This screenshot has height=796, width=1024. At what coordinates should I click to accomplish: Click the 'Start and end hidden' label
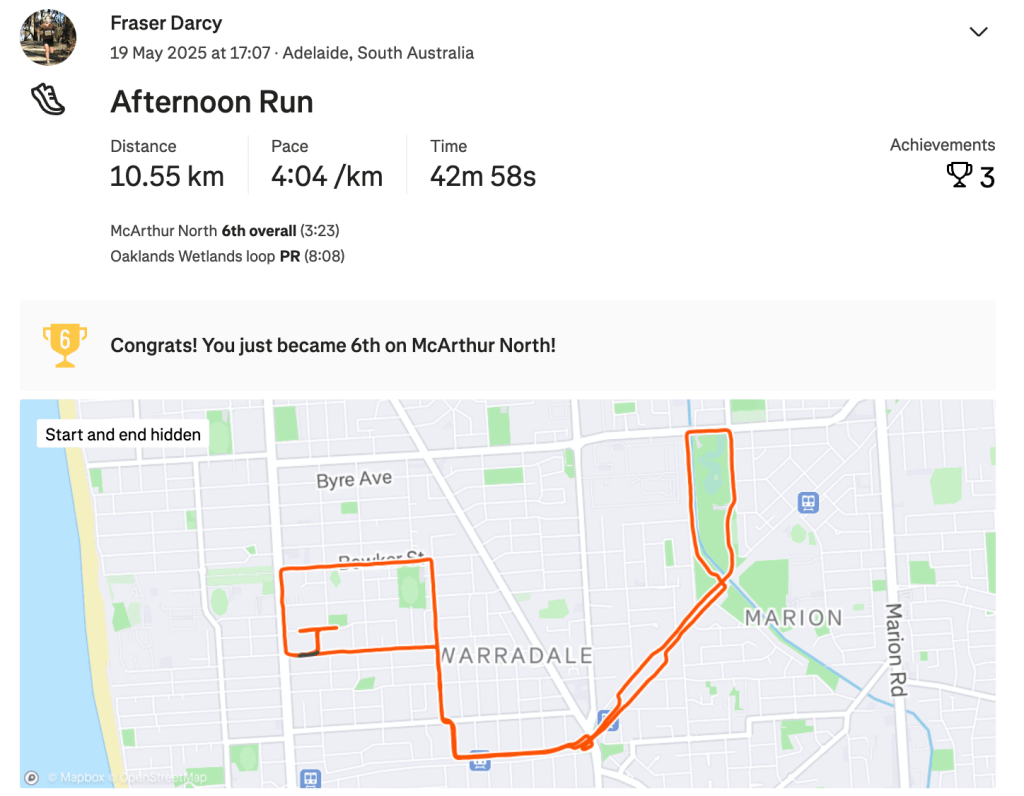(x=123, y=435)
